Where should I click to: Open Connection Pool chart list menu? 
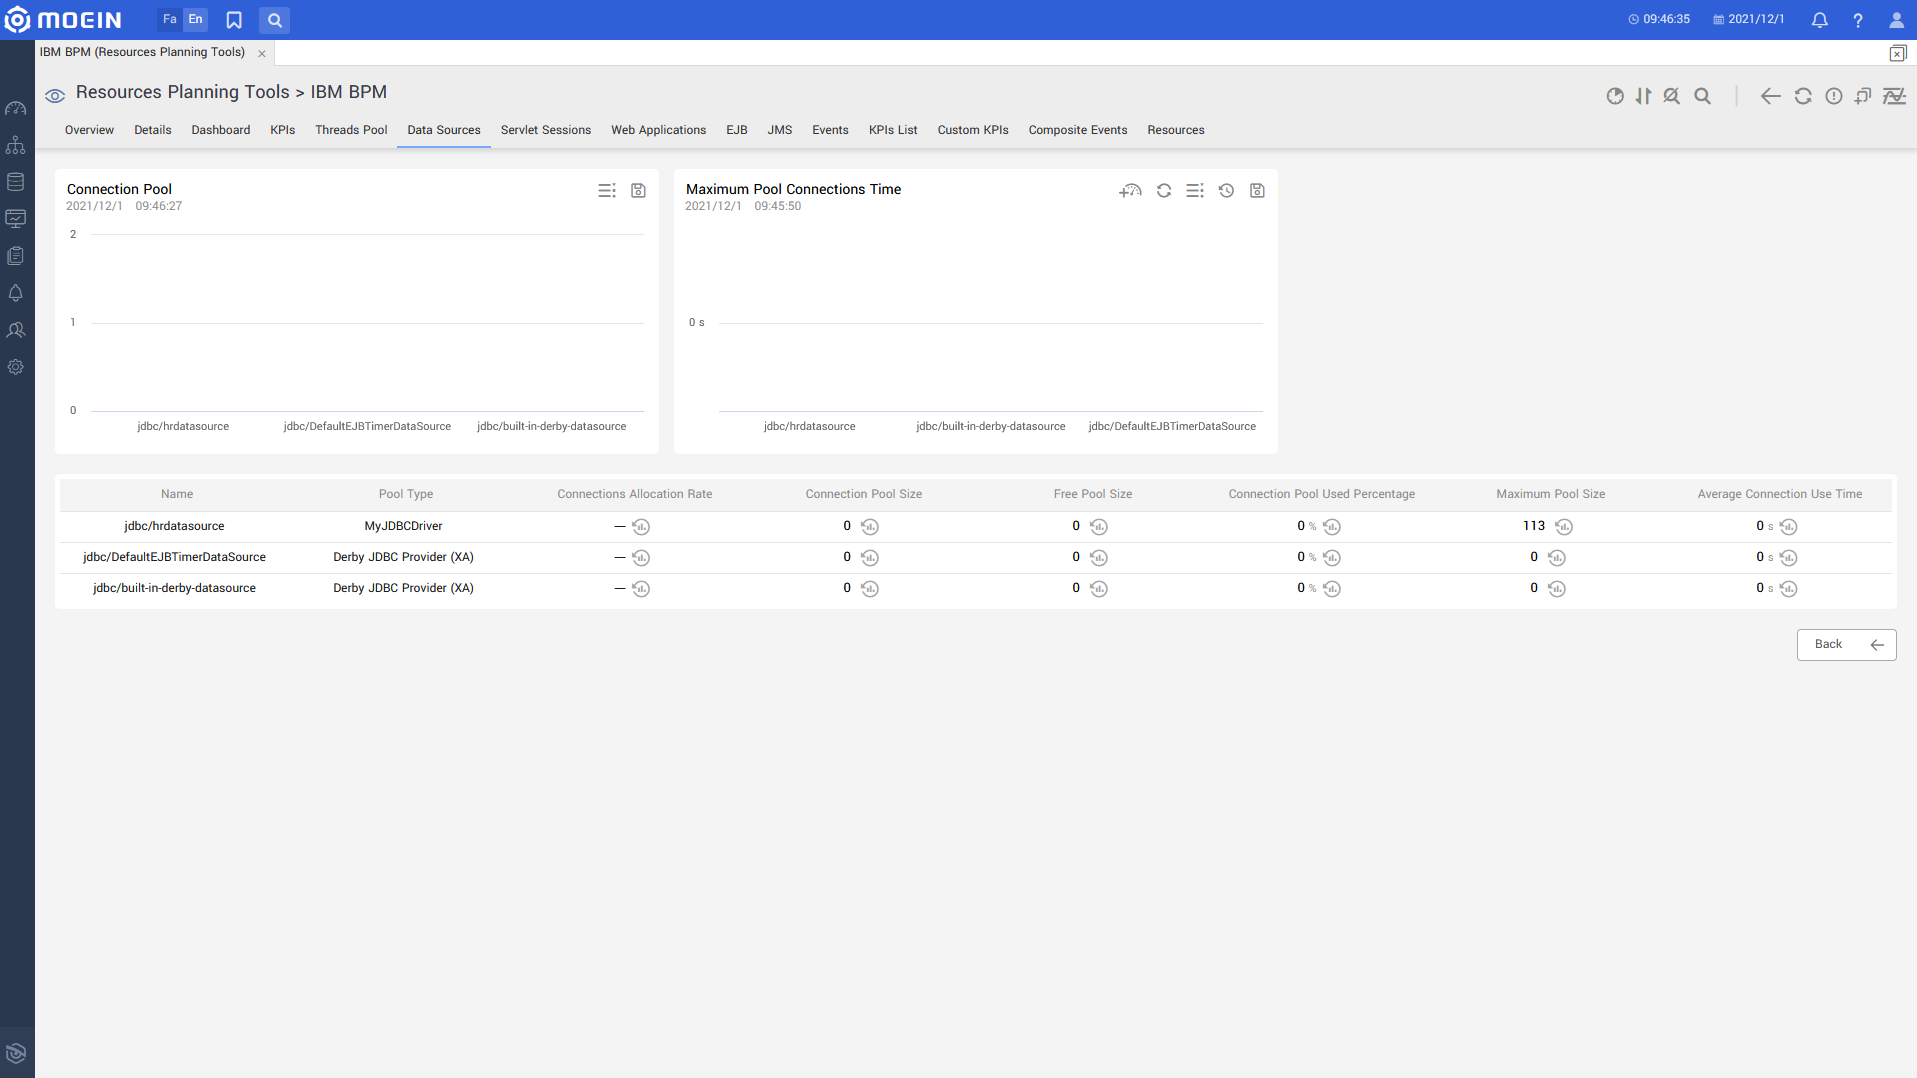[607, 191]
